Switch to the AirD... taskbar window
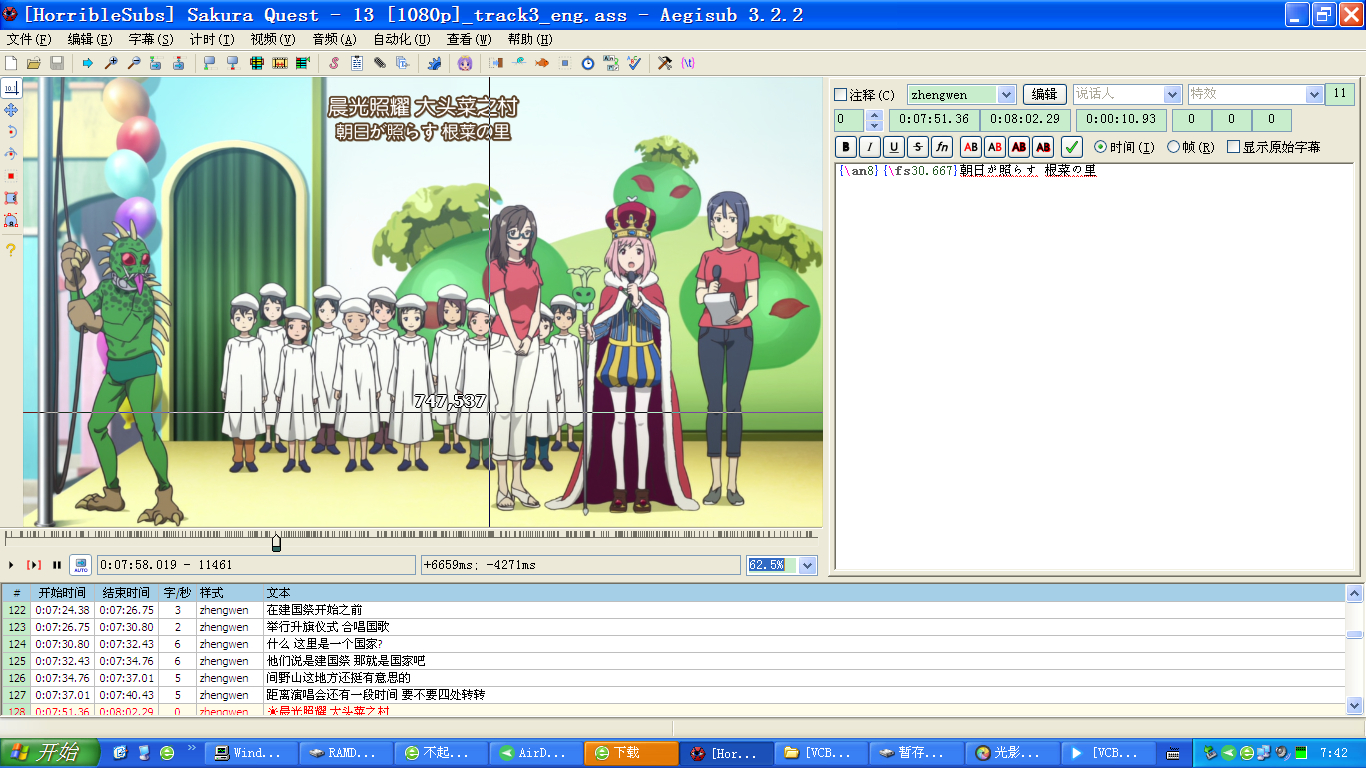The image size is (1366, 768). (535, 753)
